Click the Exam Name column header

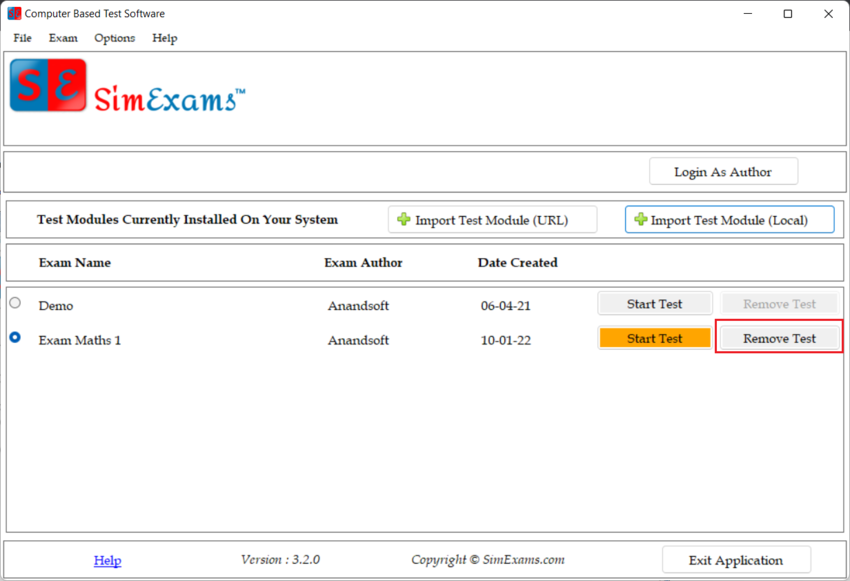pyautogui.click(x=75, y=263)
